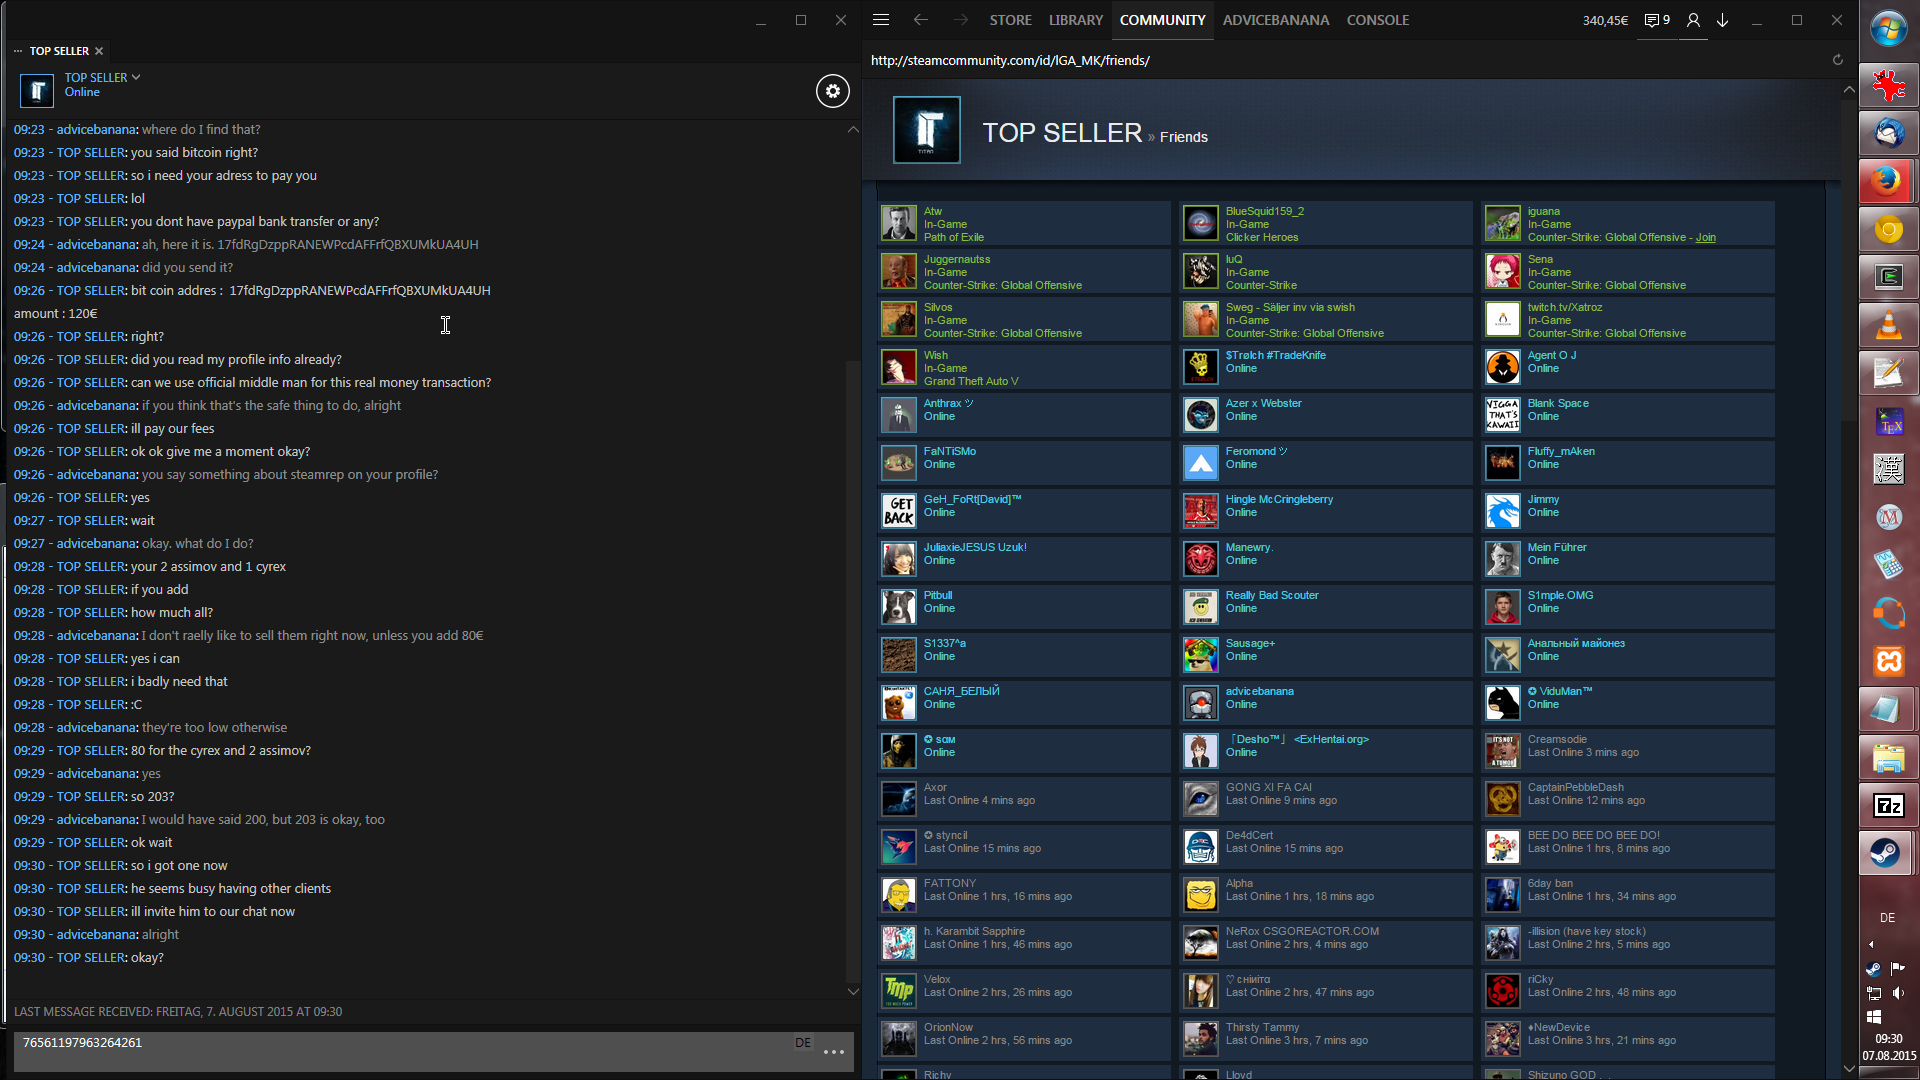
Task: Go back with the left arrow
Action: tap(920, 20)
